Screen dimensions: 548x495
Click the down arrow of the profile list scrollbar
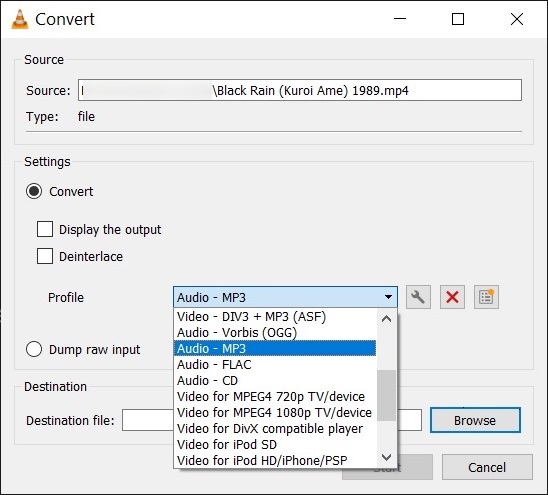[386, 457]
